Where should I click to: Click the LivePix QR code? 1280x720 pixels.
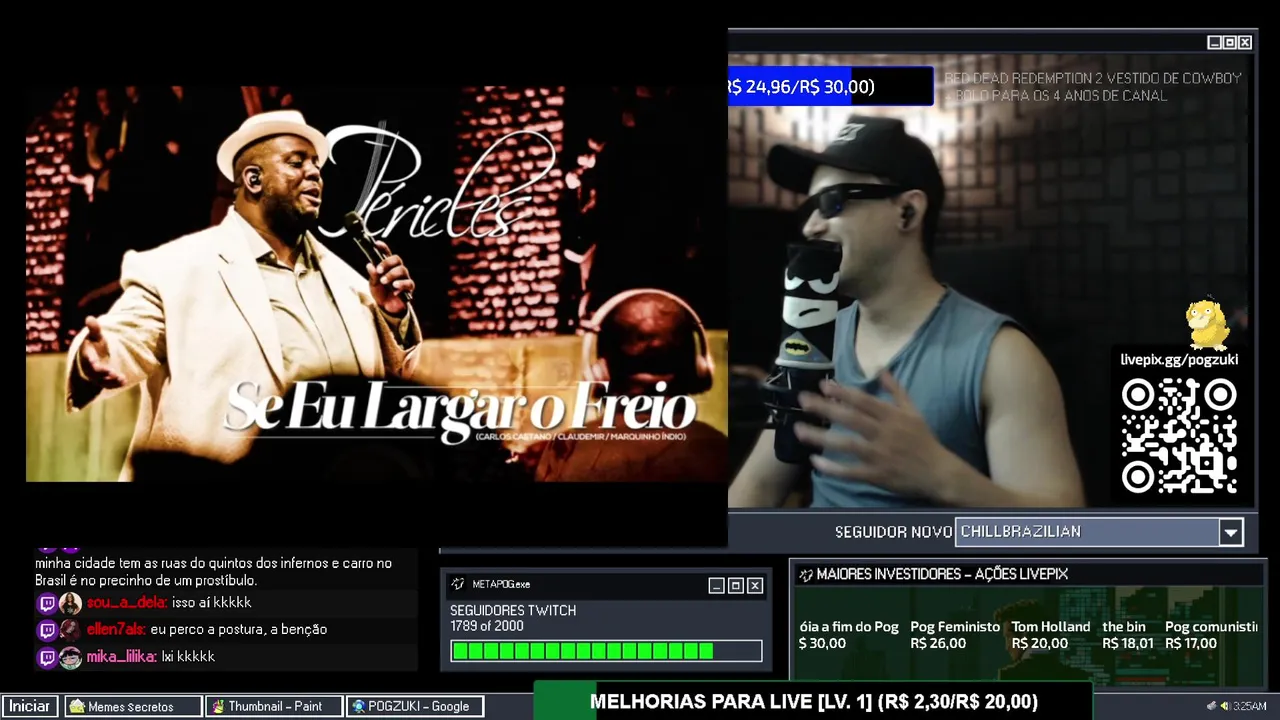pos(1179,437)
